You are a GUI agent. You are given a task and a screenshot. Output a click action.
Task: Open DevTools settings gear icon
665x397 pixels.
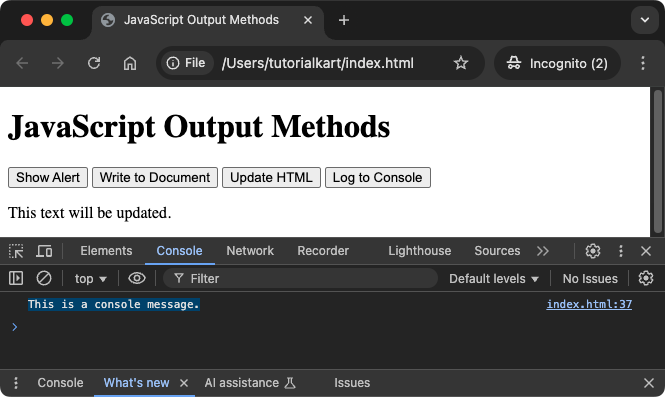pos(592,251)
